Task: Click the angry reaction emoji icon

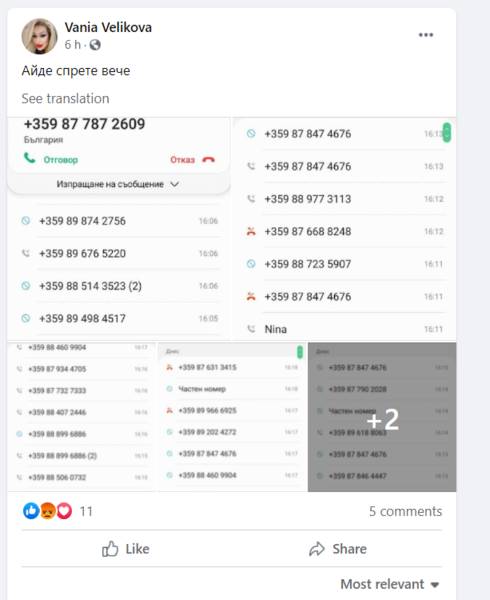Action: click(47, 511)
